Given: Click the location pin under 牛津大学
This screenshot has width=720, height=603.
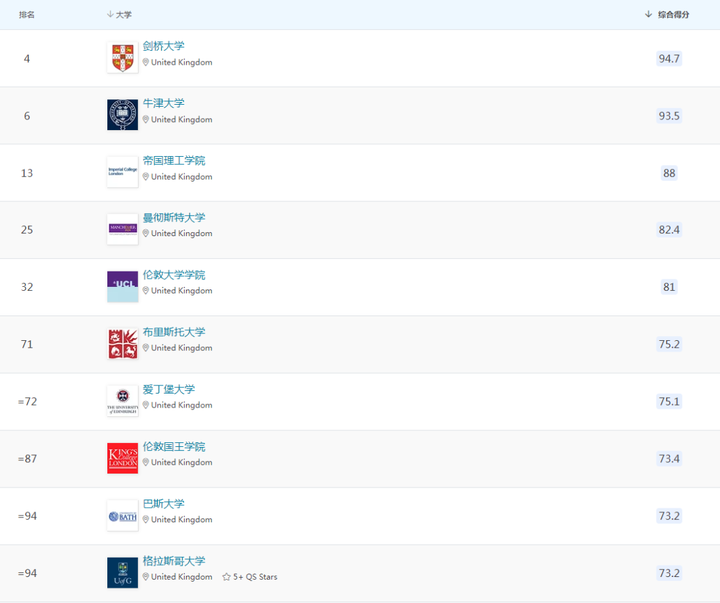Looking at the screenshot, I should 146,119.
